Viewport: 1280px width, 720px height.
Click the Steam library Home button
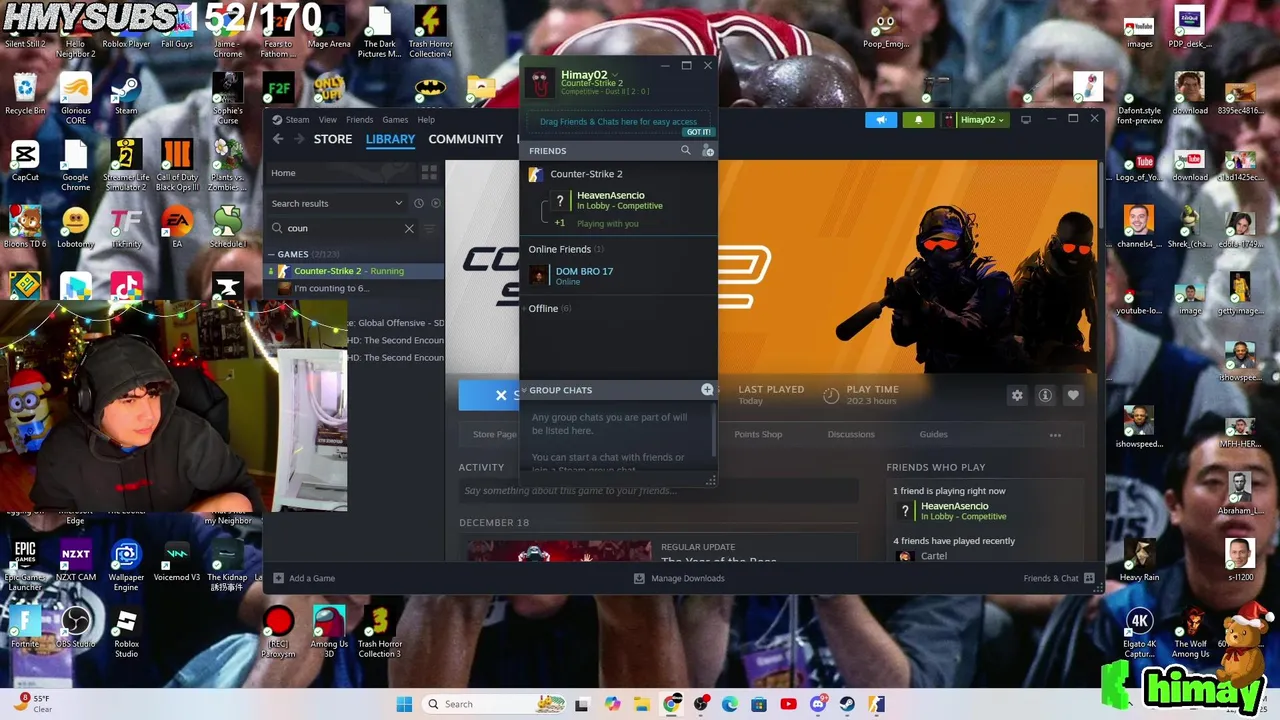(340, 173)
